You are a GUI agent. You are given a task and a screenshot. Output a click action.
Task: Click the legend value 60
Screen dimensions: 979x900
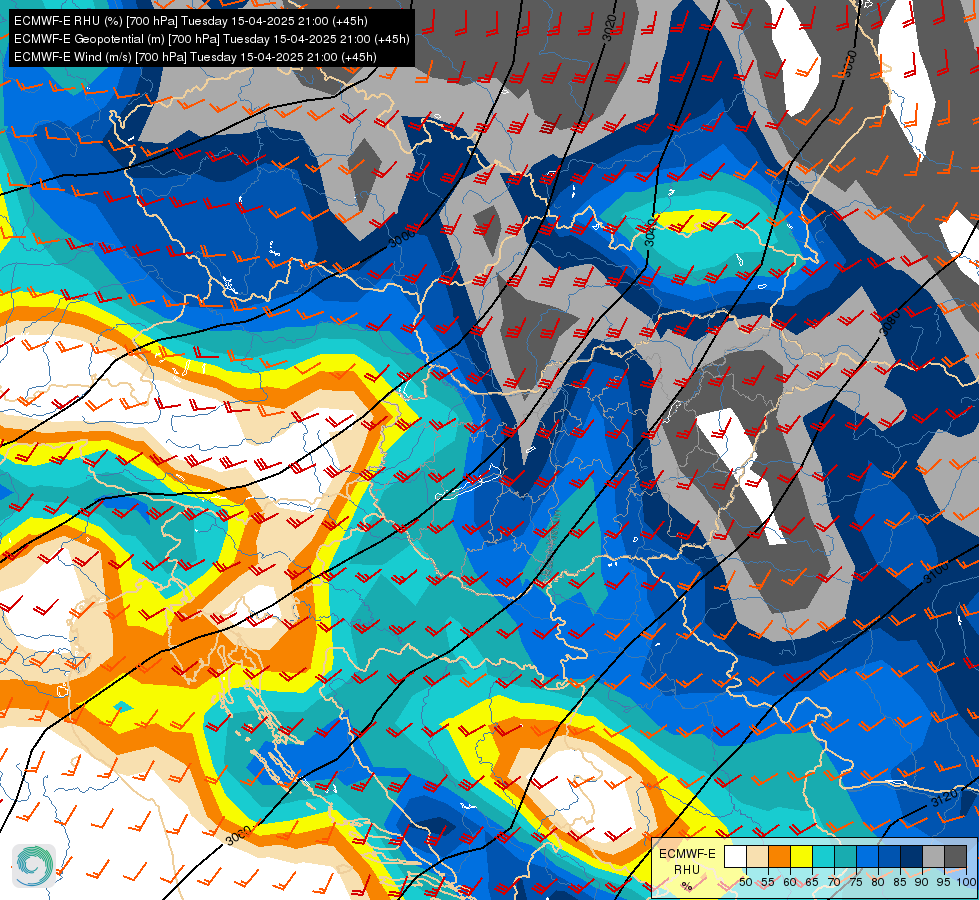click(x=790, y=882)
